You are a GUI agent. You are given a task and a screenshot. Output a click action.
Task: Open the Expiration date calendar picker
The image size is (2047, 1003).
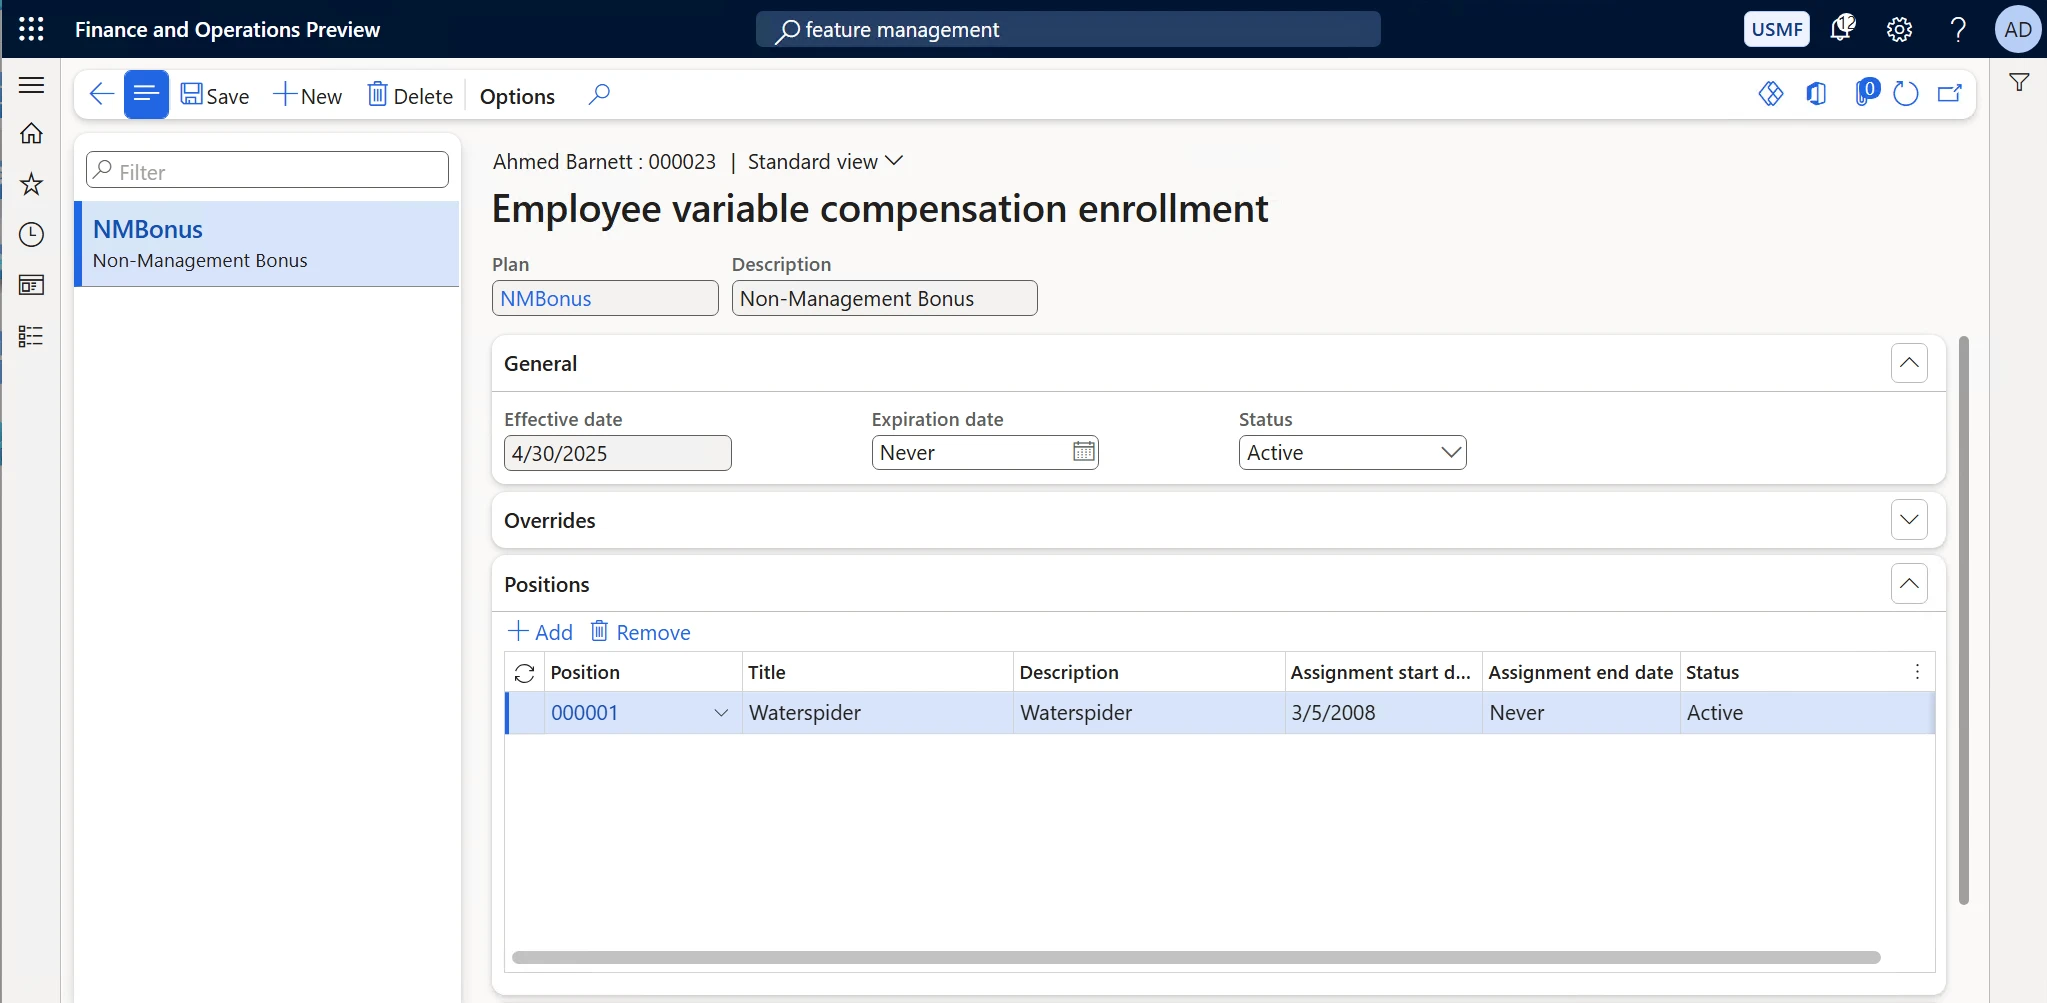pyautogui.click(x=1084, y=452)
